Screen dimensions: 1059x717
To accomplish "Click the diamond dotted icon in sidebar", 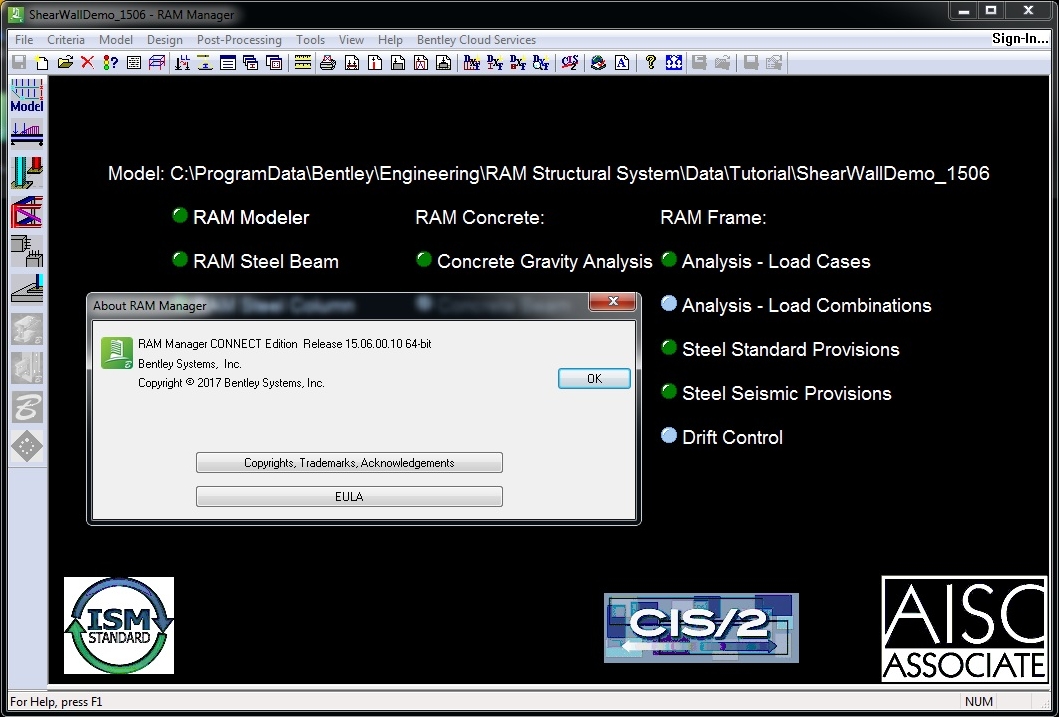I will [x=27, y=446].
